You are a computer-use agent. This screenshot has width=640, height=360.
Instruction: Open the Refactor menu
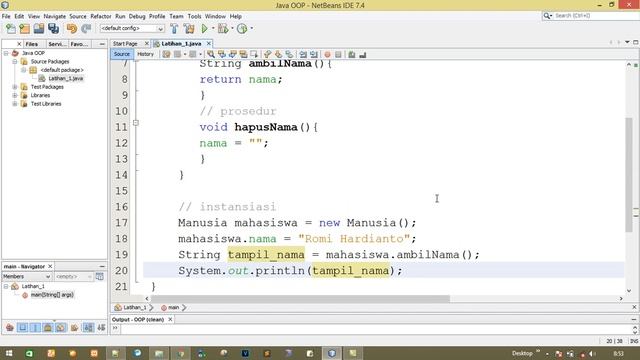click(x=101, y=16)
